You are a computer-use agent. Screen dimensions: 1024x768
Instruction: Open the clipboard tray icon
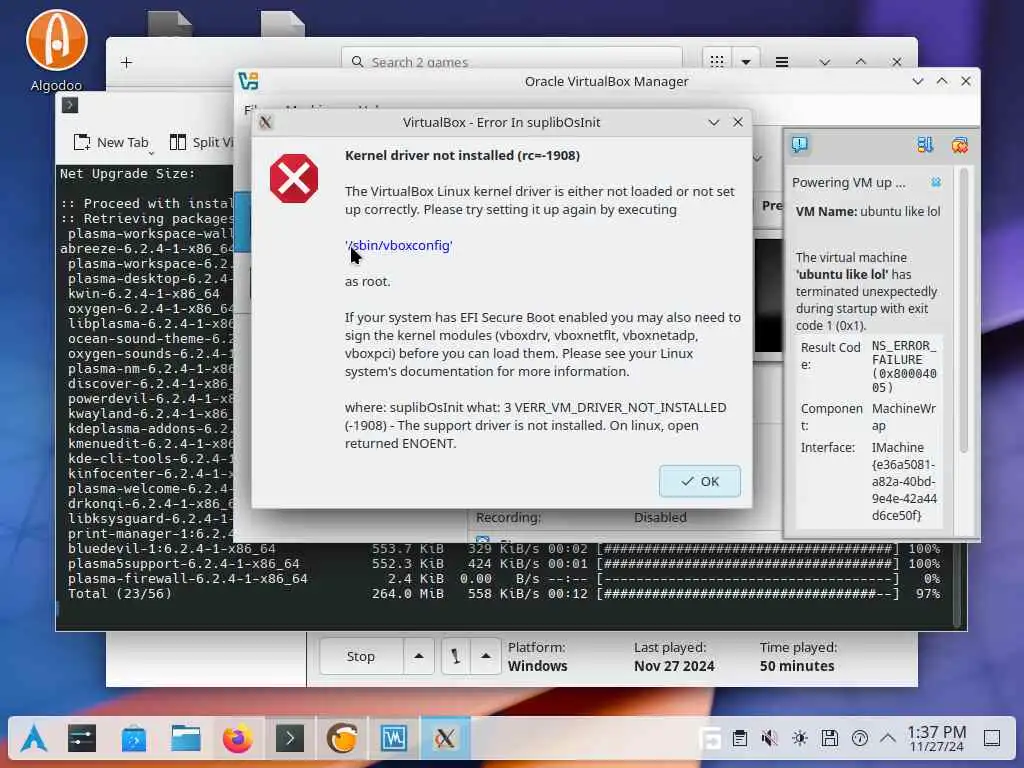point(740,739)
